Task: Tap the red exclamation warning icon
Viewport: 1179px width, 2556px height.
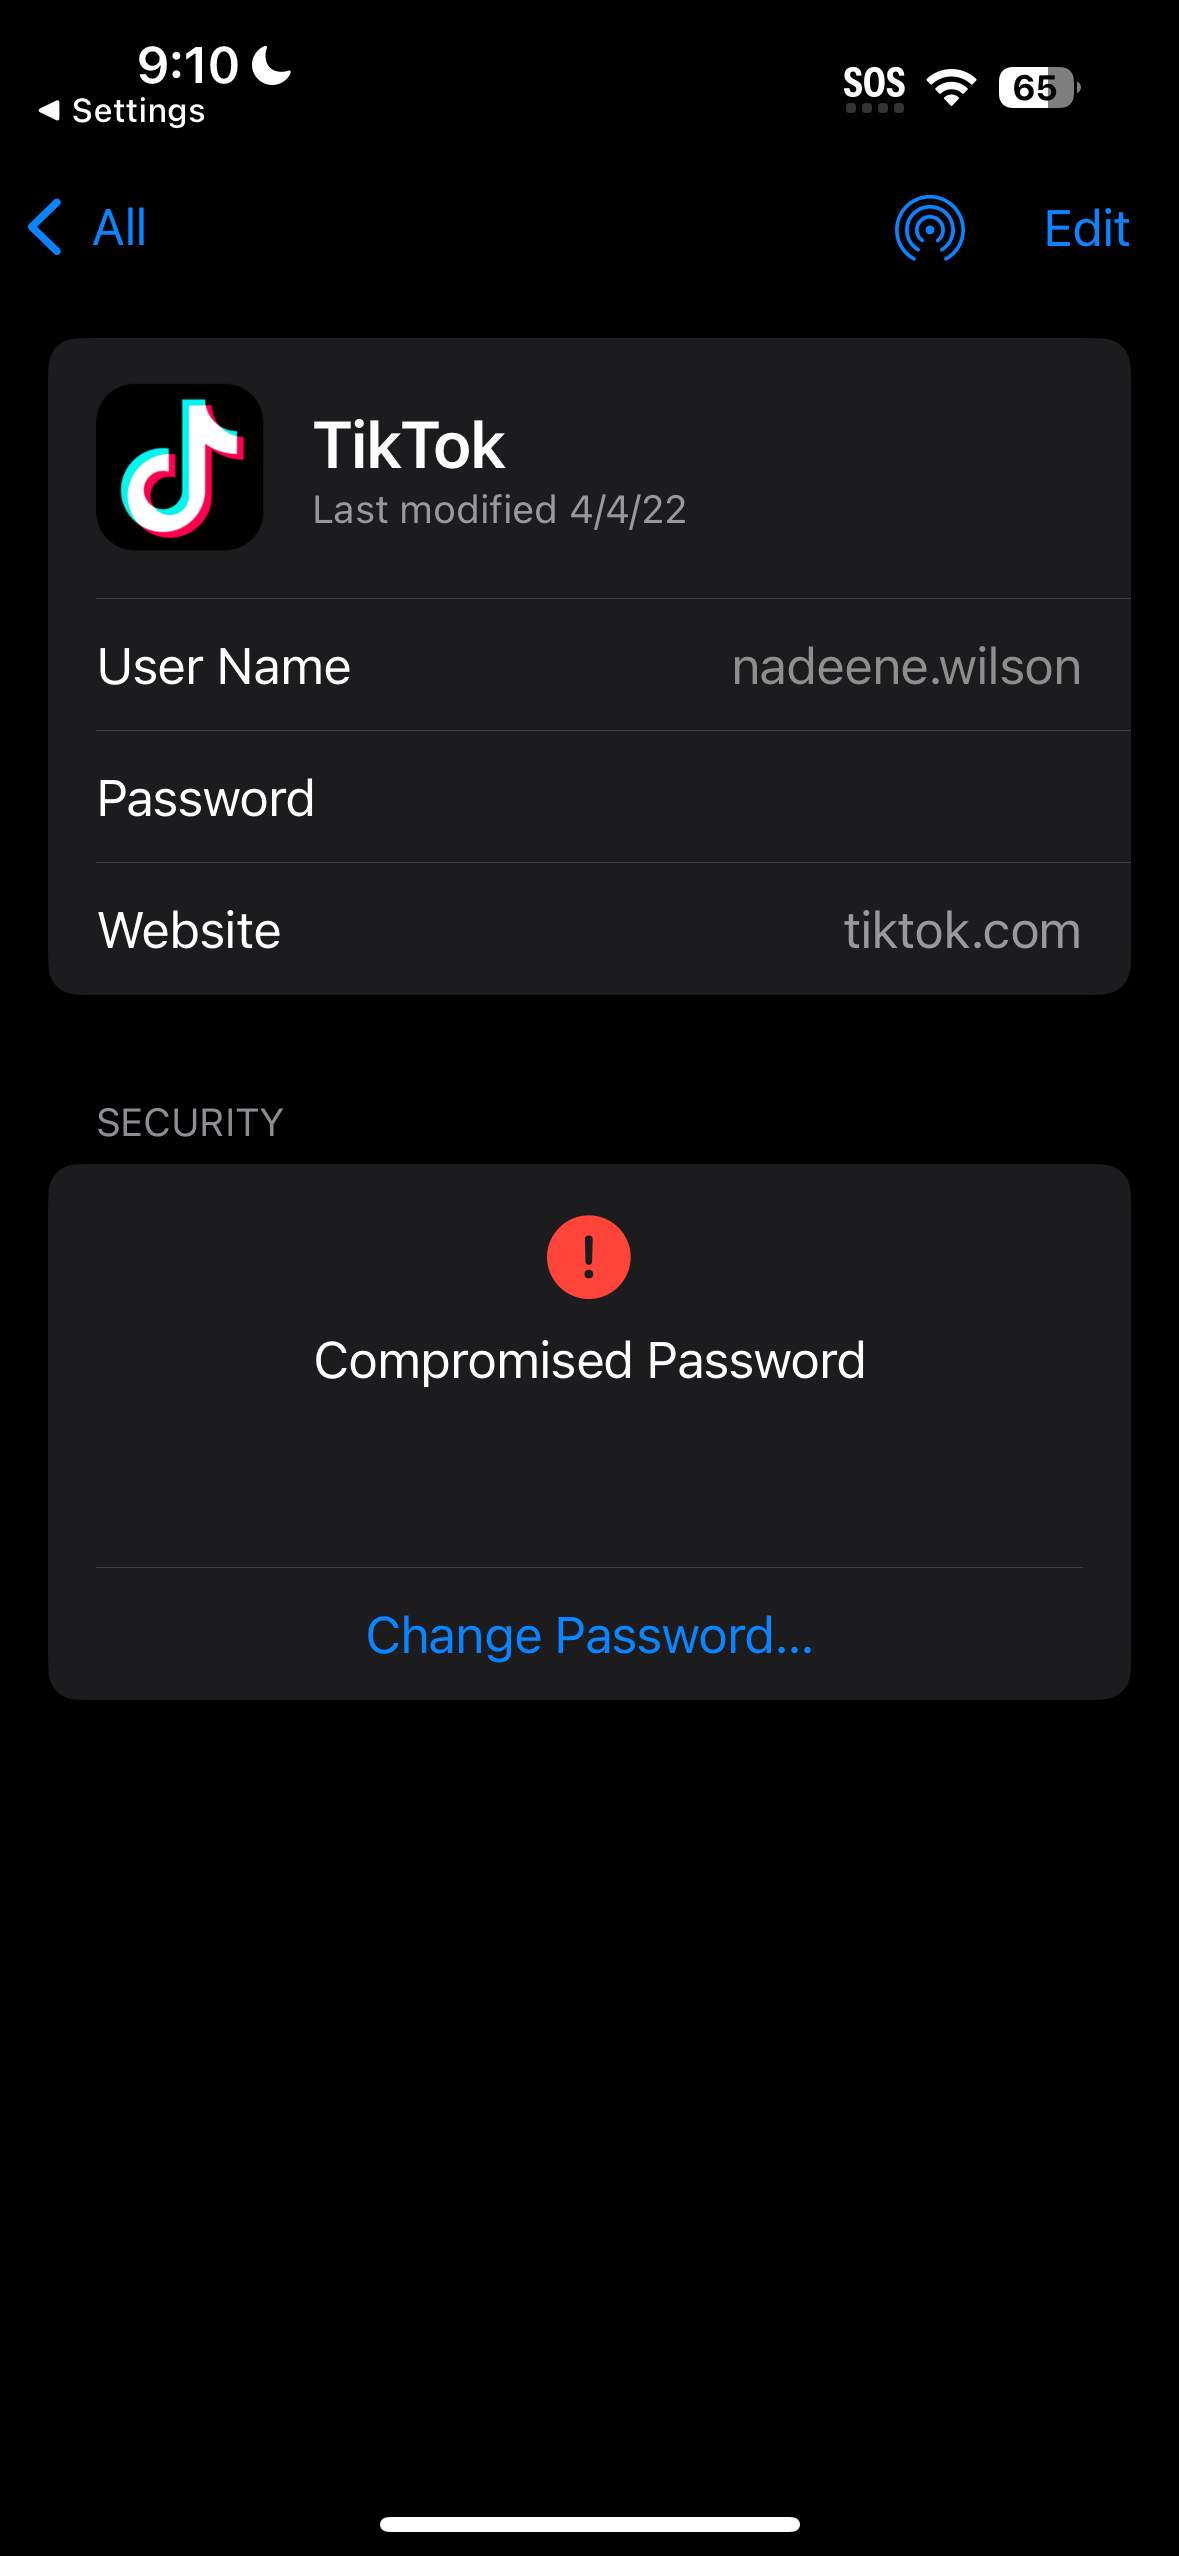Action: coord(589,1257)
